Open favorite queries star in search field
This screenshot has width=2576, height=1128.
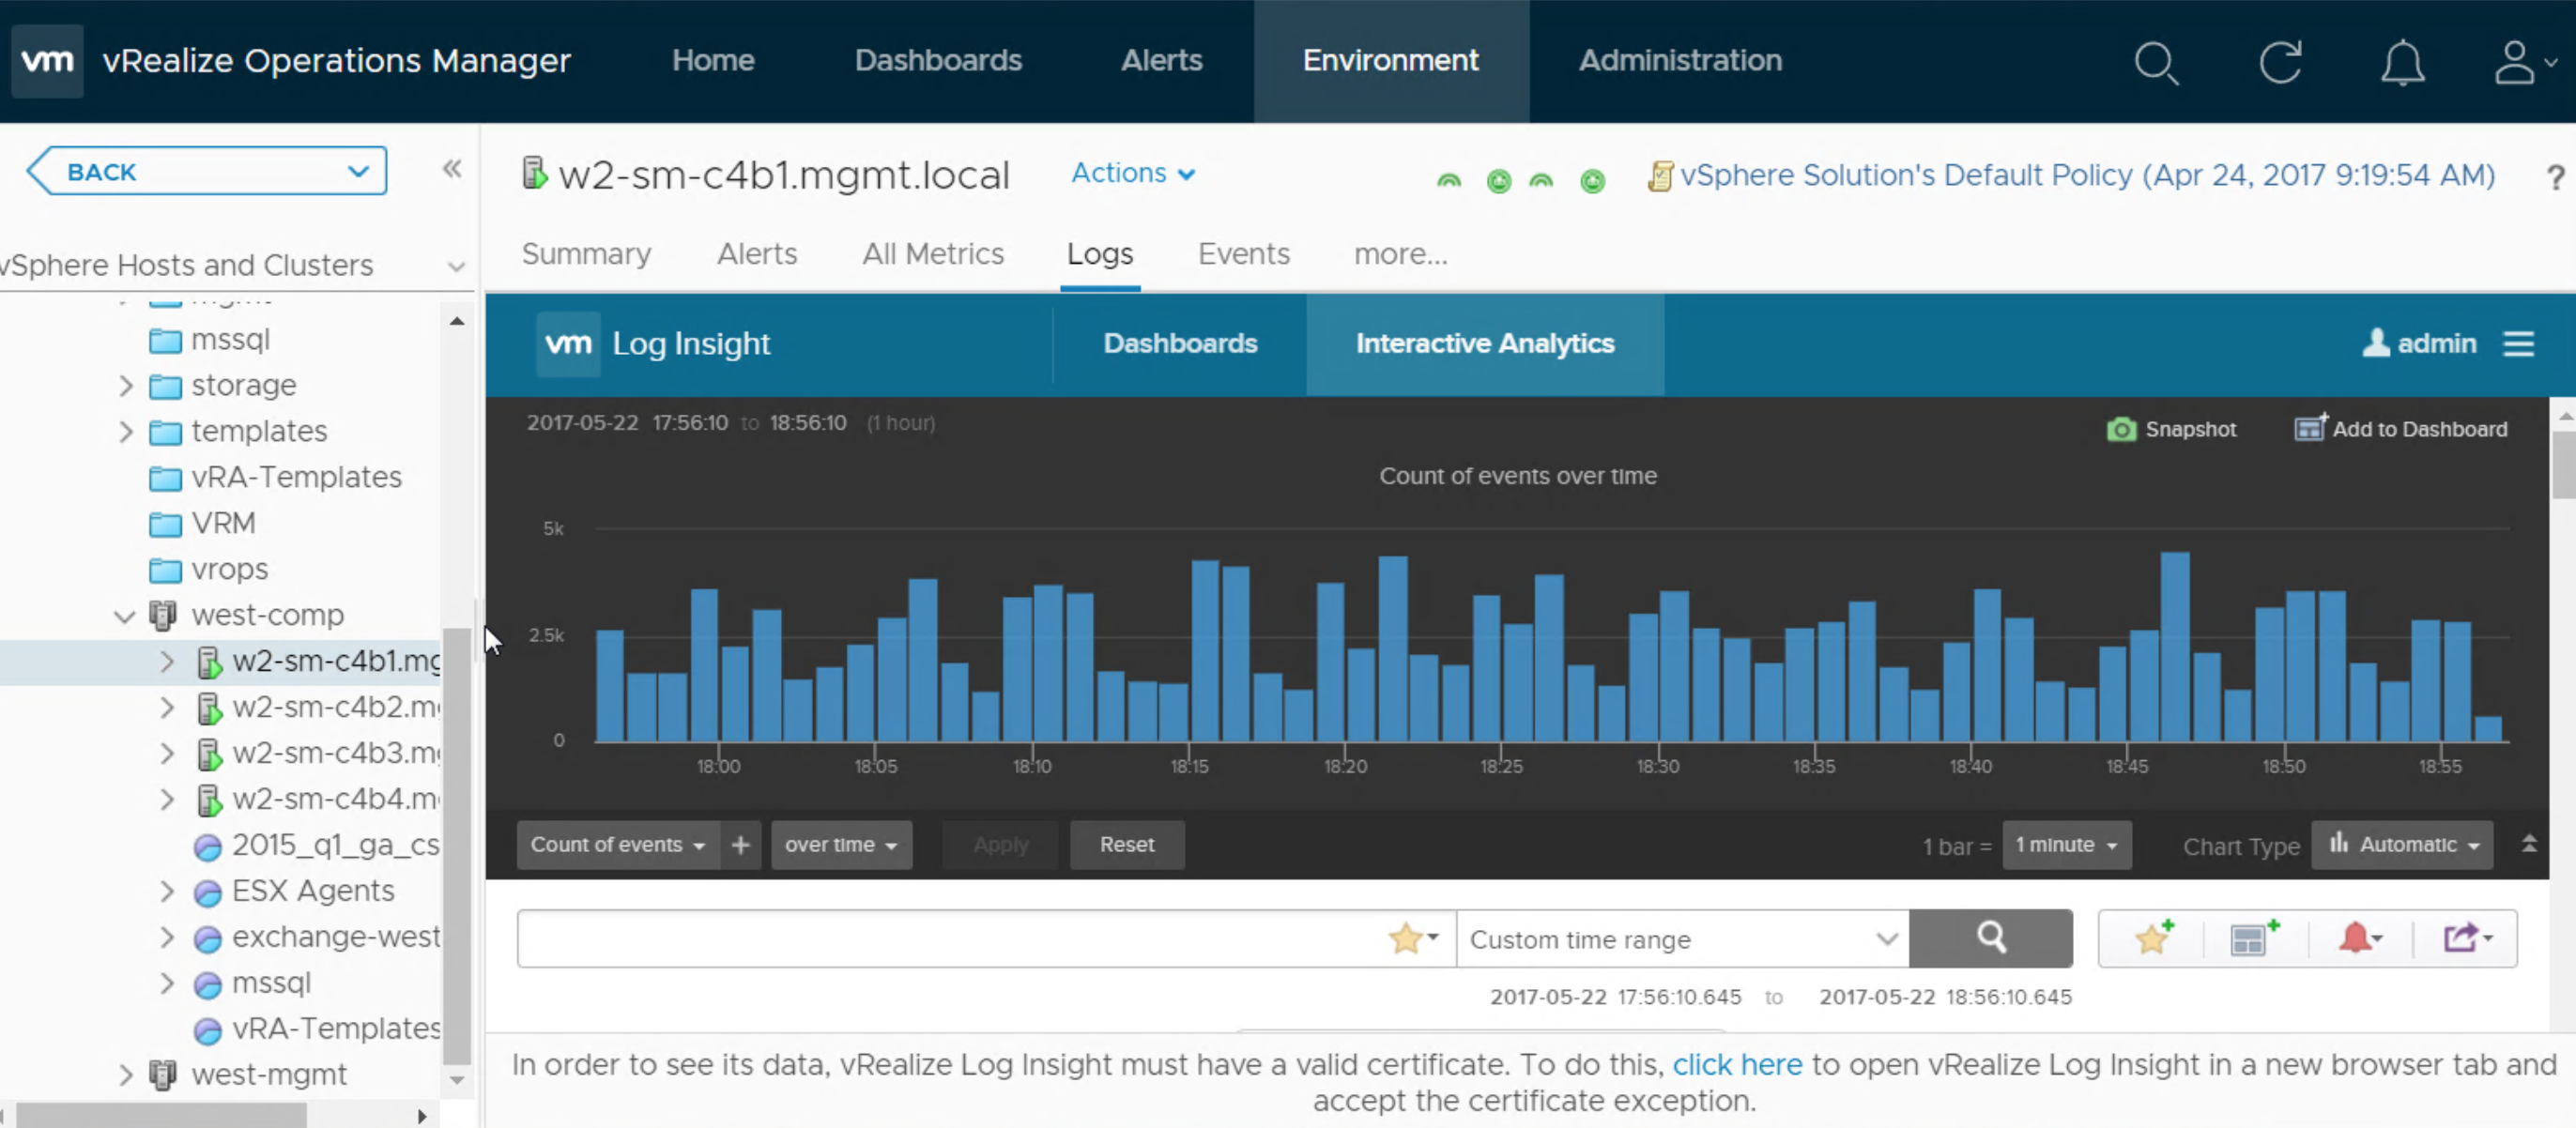click(x=1413, y=938)
